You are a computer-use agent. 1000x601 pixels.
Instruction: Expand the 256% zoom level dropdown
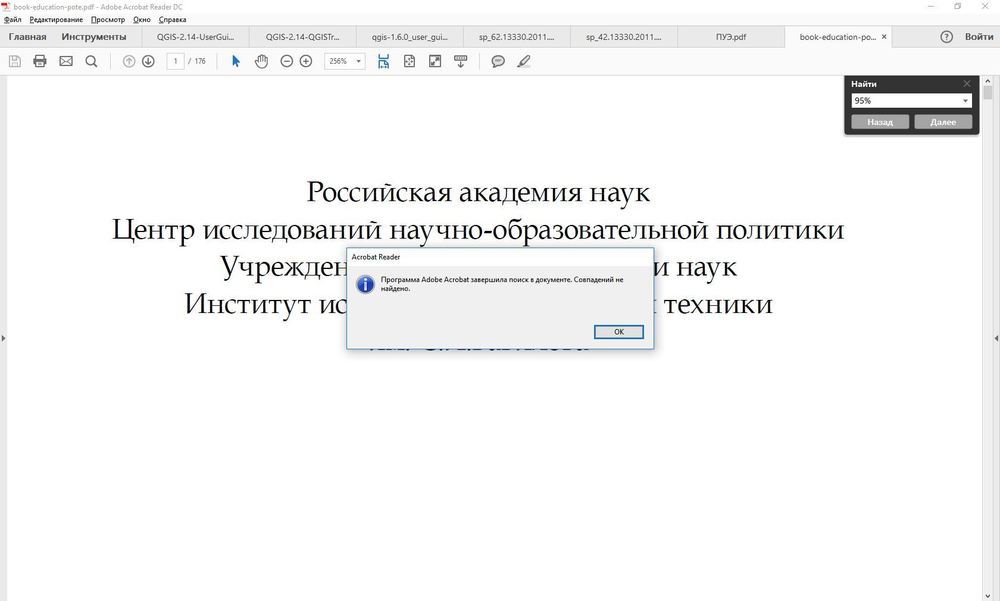pos(359,61)
